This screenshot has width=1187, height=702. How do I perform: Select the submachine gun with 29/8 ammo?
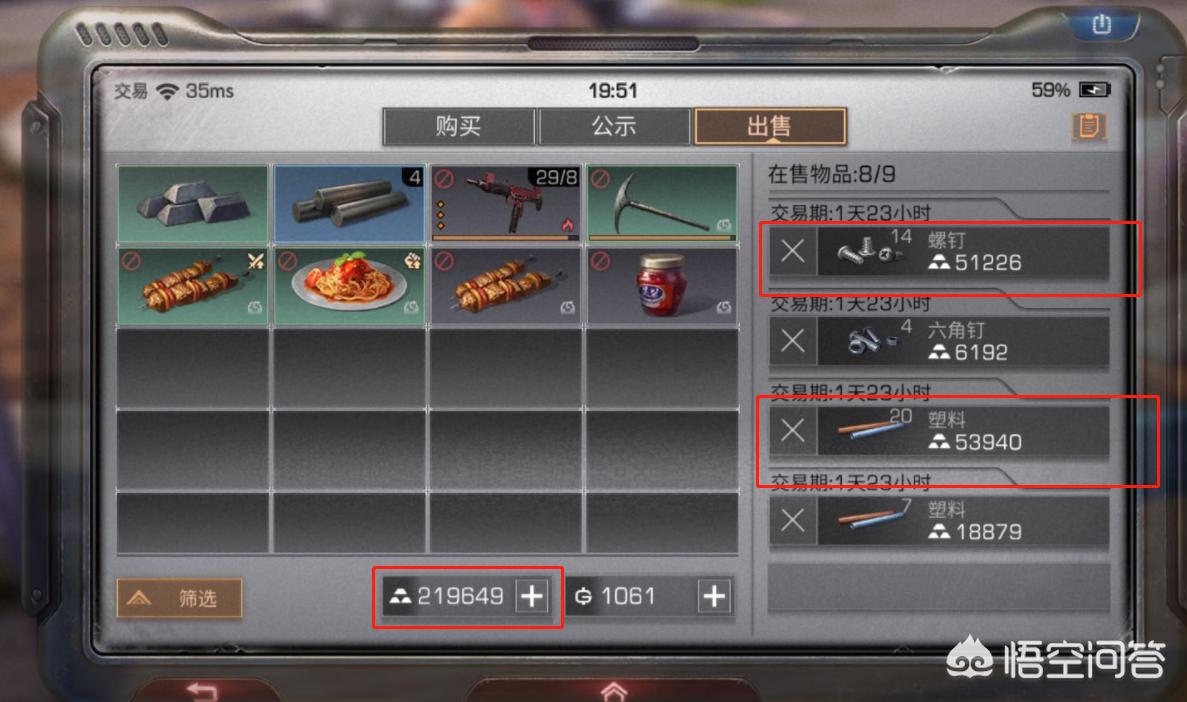[506, 204]
